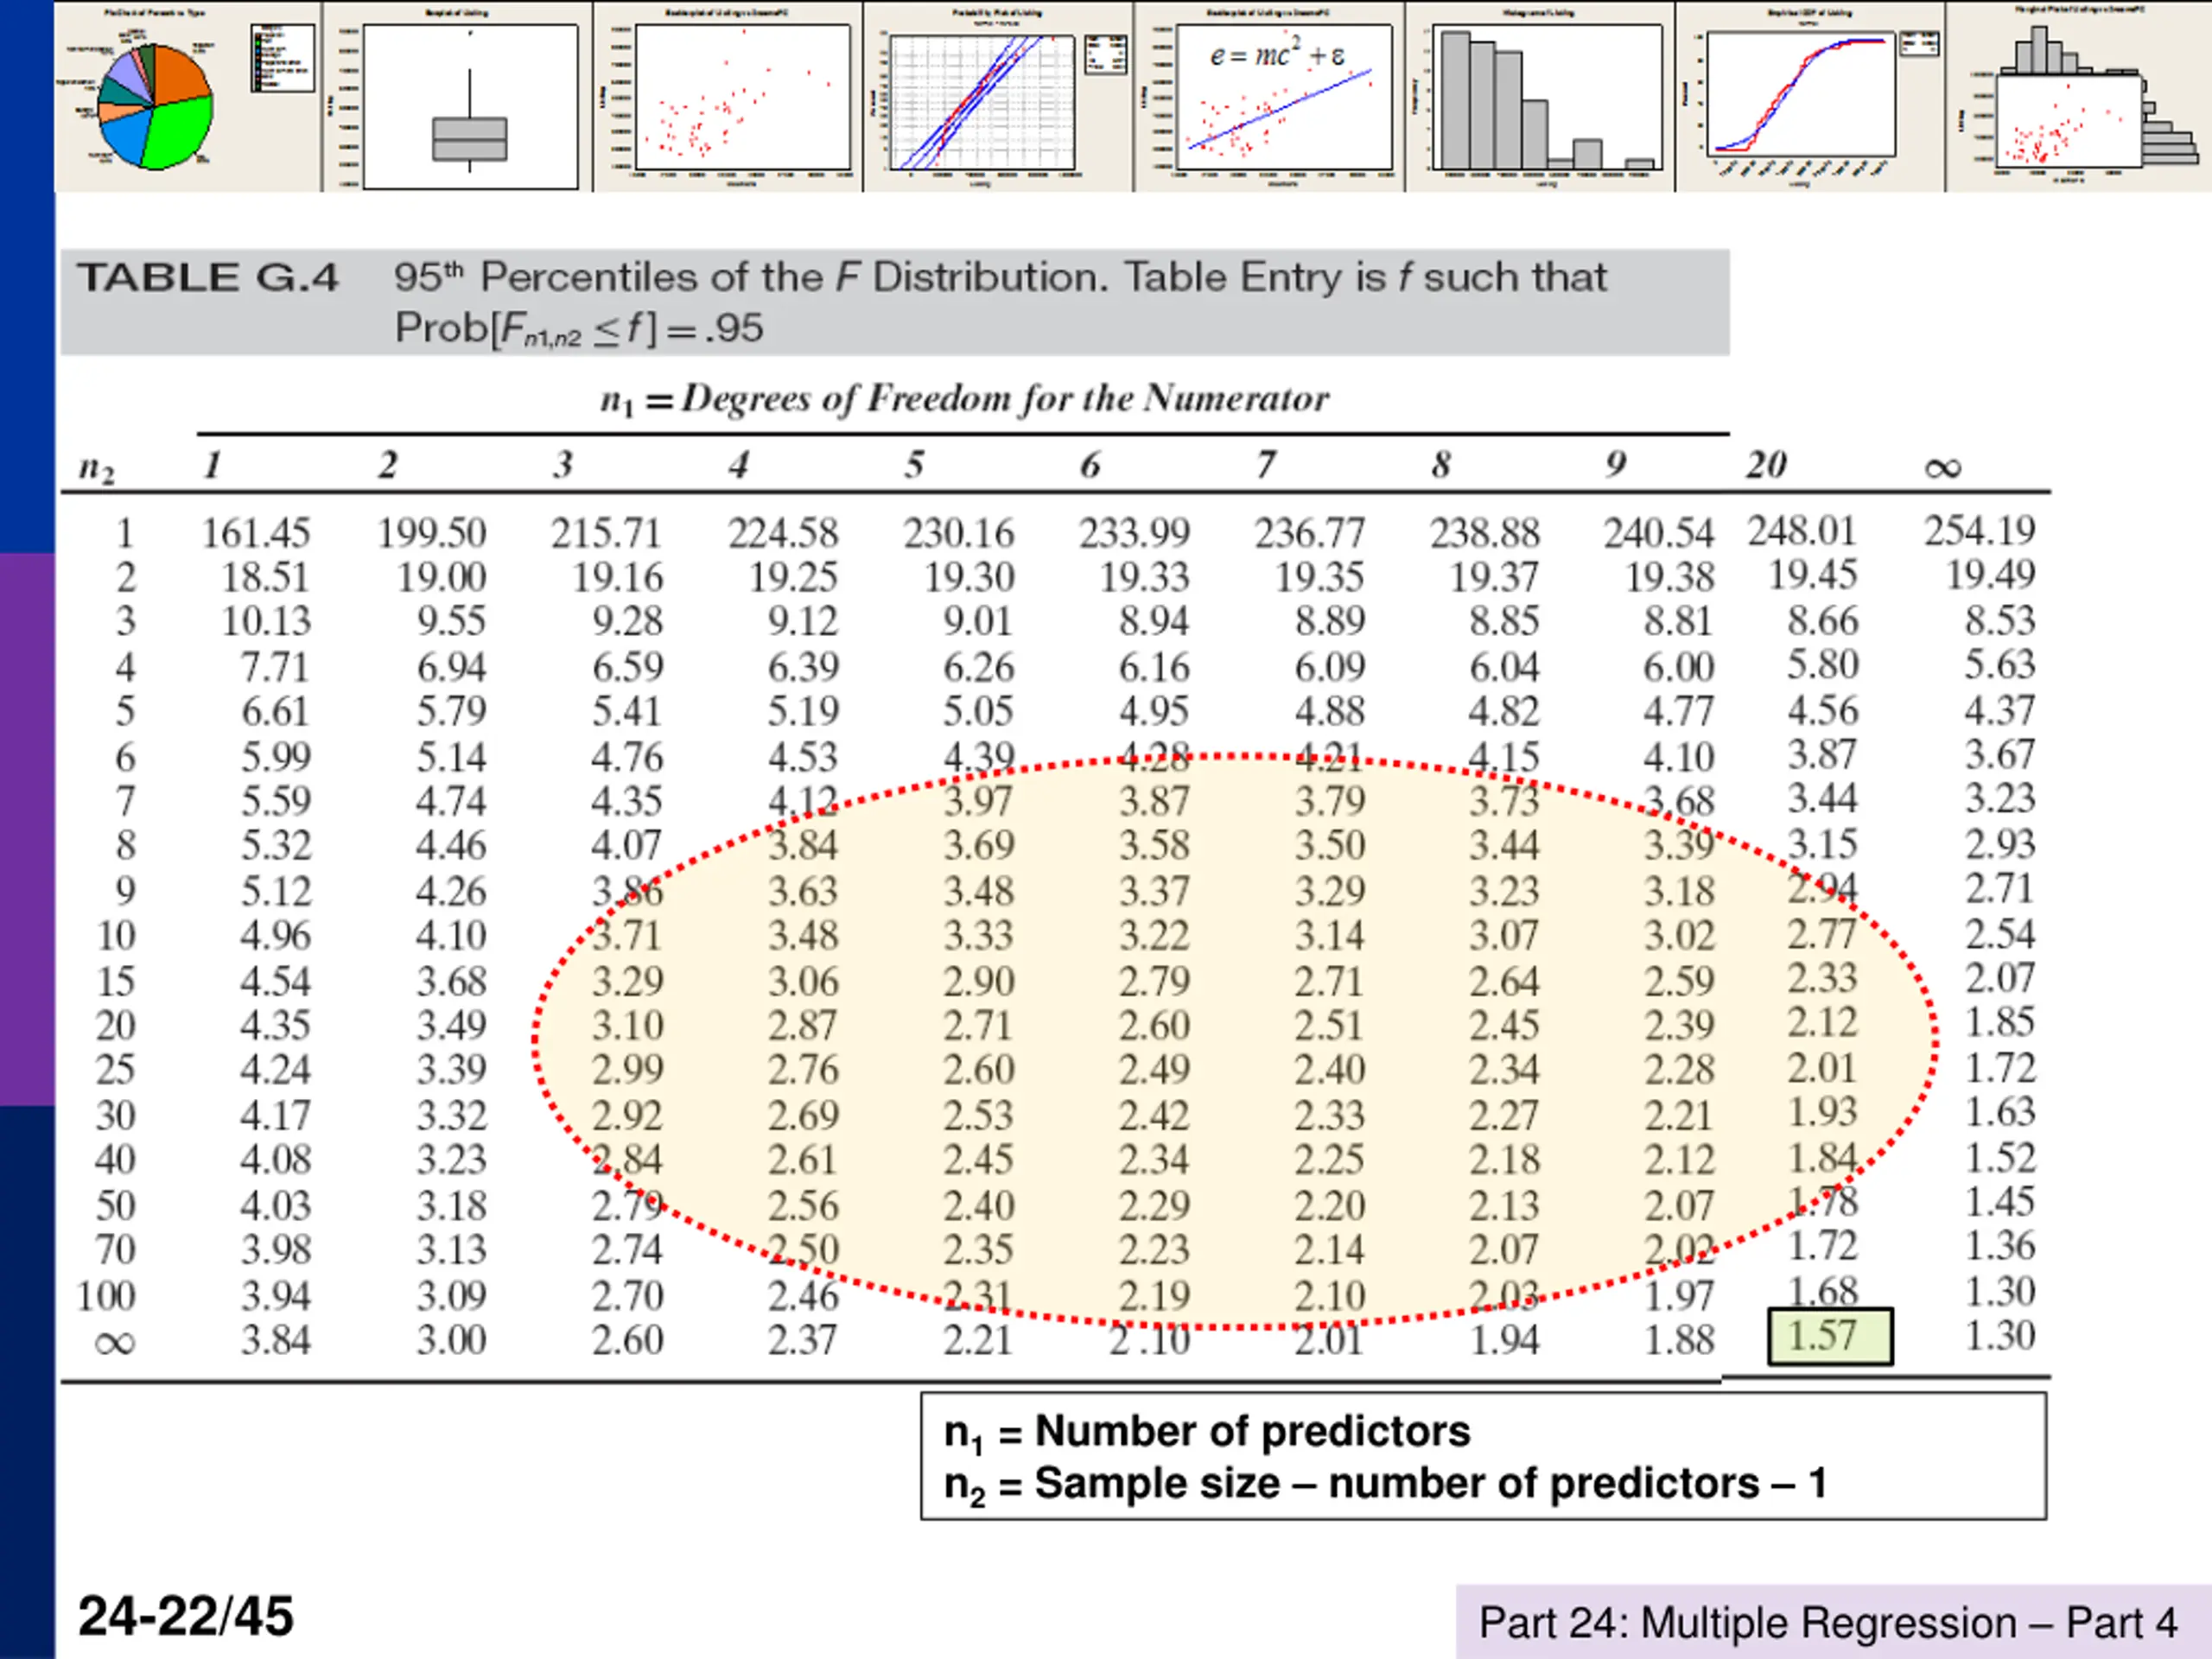Click the slide number 24-22/45
The image size is (2212, 1659).
tap(186, 1616)
